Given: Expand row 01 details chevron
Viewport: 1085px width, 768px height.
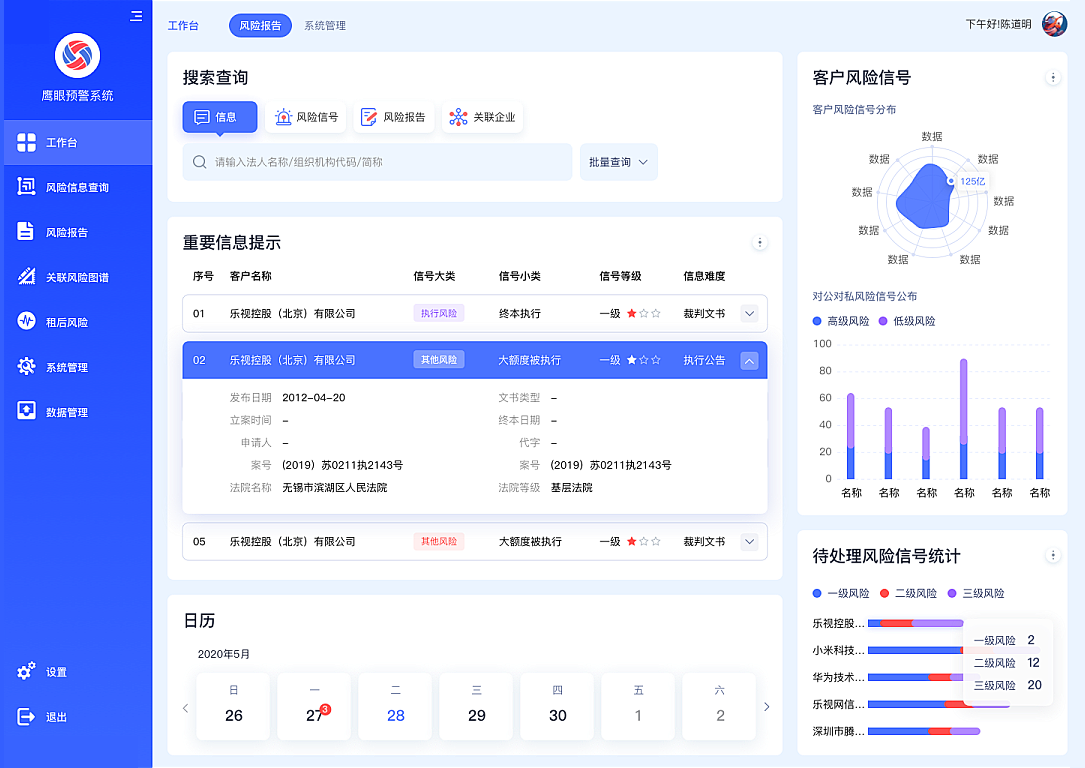Looking at the screenshot, I should tap(749, 313).
